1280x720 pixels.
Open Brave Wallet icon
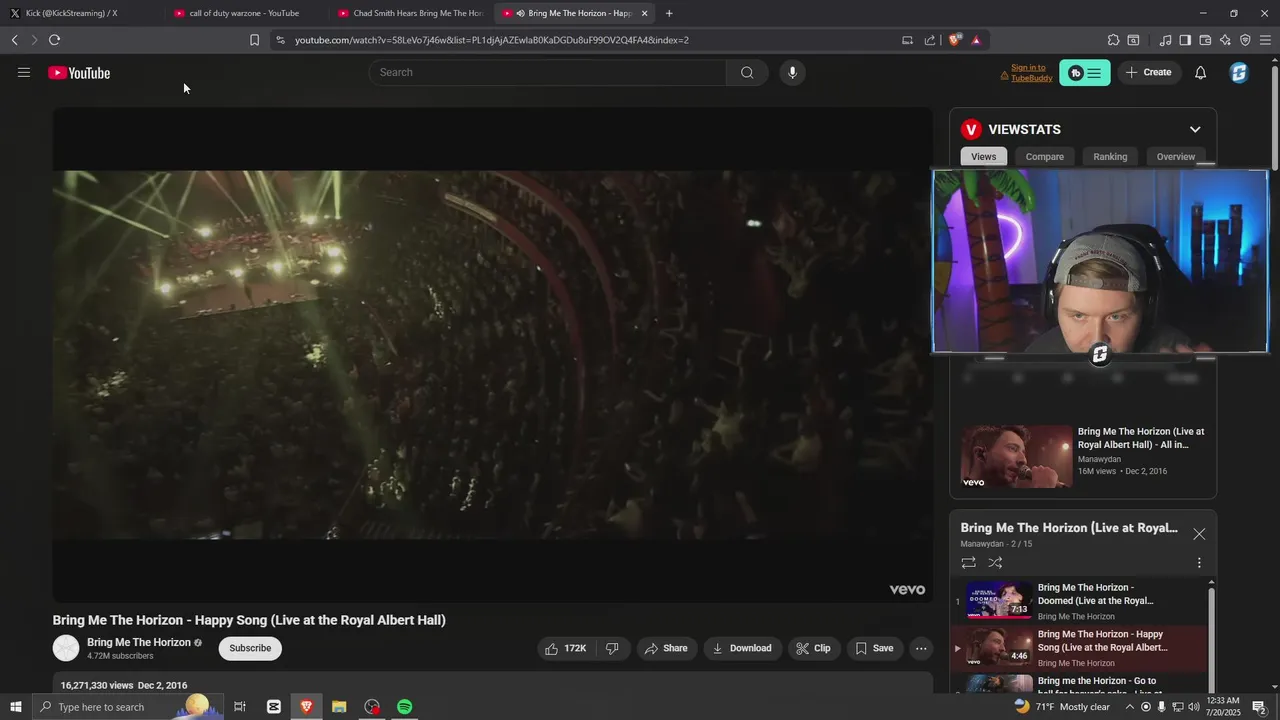[1205, 40]
